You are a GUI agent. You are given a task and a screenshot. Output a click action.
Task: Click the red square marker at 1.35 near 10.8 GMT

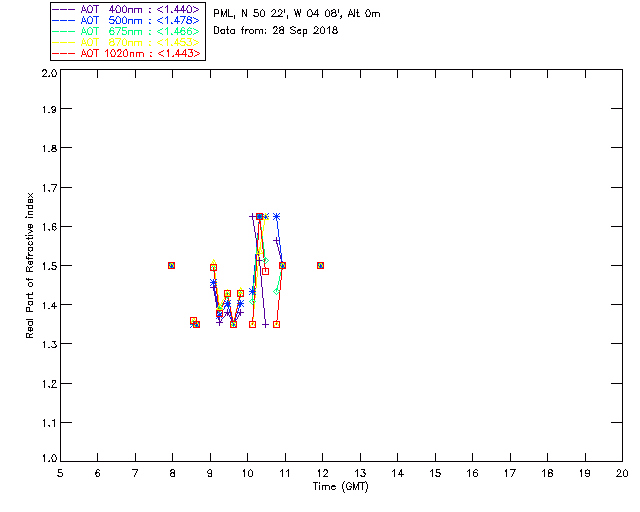tap(276, 325)
